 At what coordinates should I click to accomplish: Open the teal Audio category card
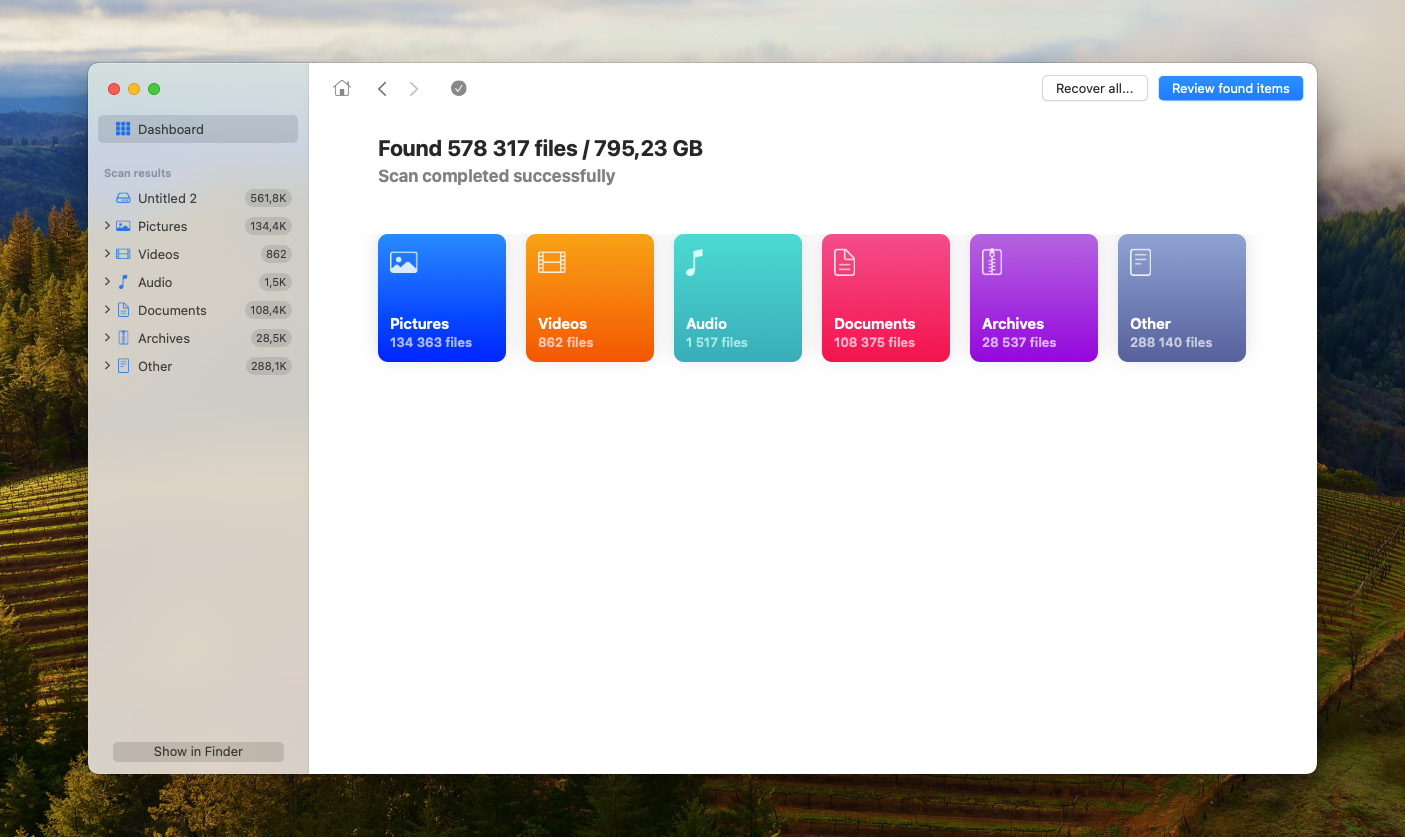737,297
